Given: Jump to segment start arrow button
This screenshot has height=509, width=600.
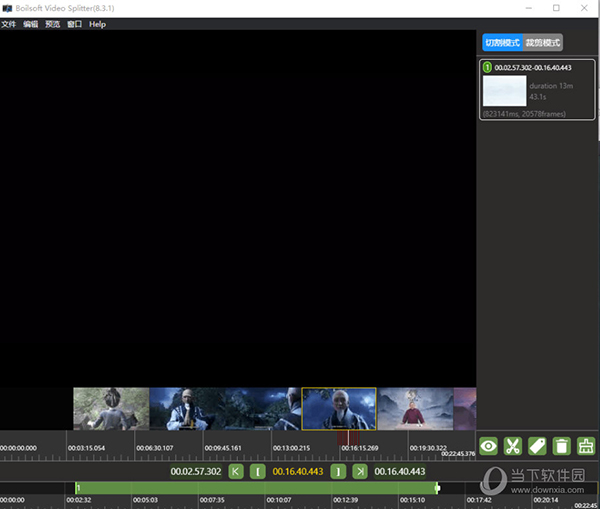Looking at the screenshot, I should (236, 471).
